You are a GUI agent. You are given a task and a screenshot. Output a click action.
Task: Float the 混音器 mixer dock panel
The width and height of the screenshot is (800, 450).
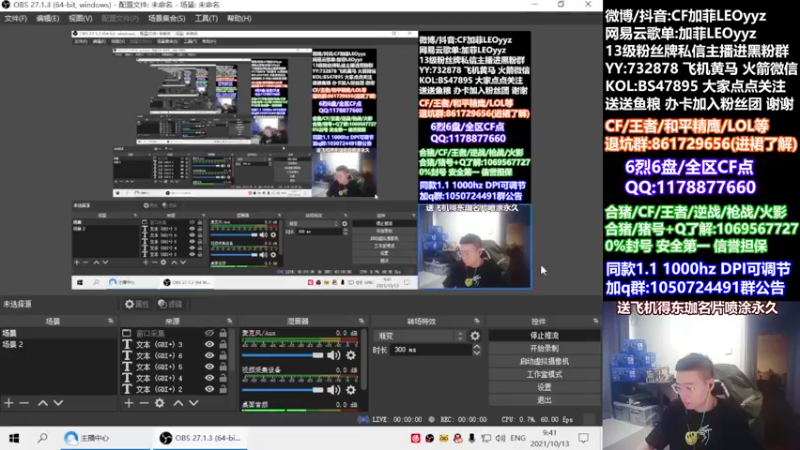coord(361,321)
